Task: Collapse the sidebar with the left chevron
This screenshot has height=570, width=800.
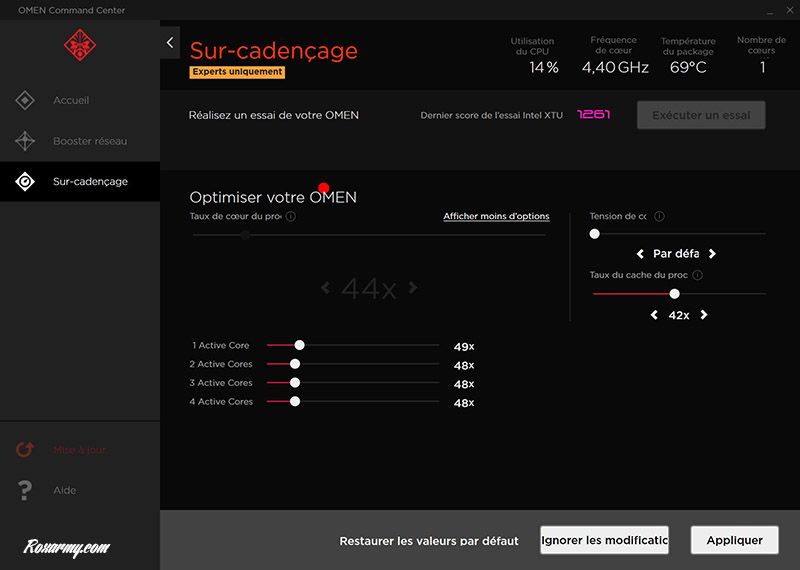Action: tap(170, 43)
